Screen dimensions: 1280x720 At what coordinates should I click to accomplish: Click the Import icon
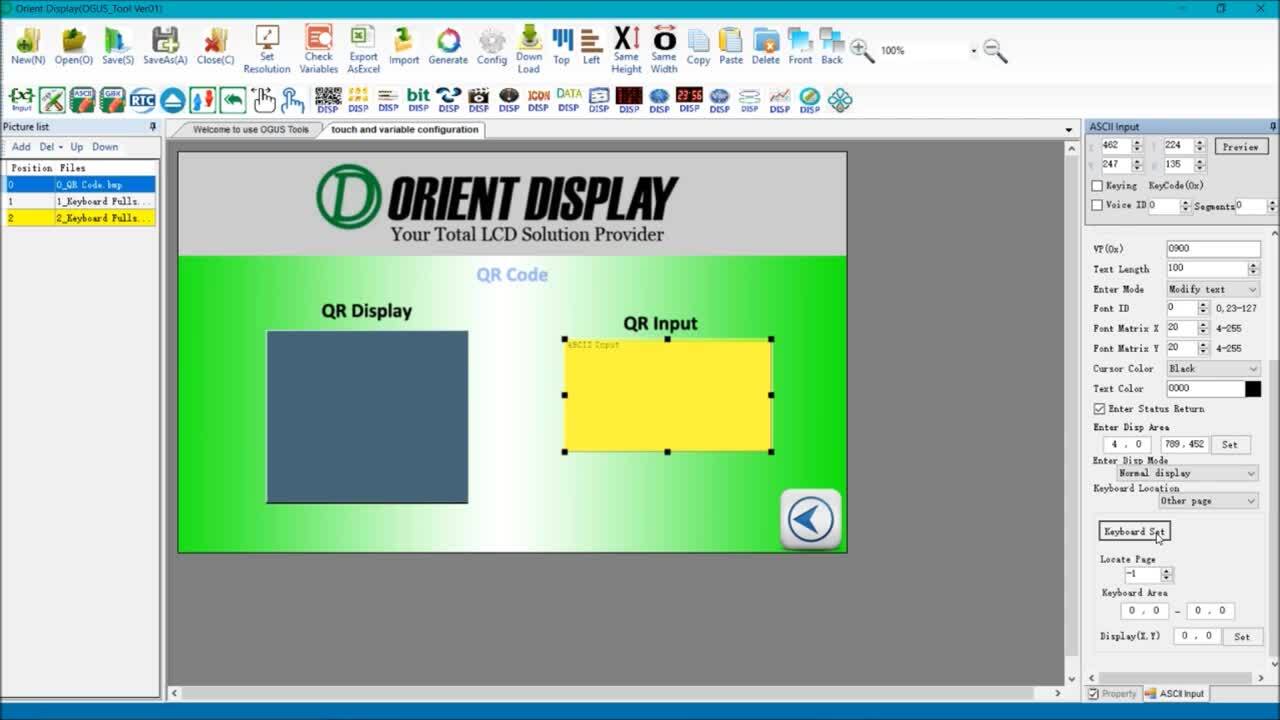coord(404,46)
